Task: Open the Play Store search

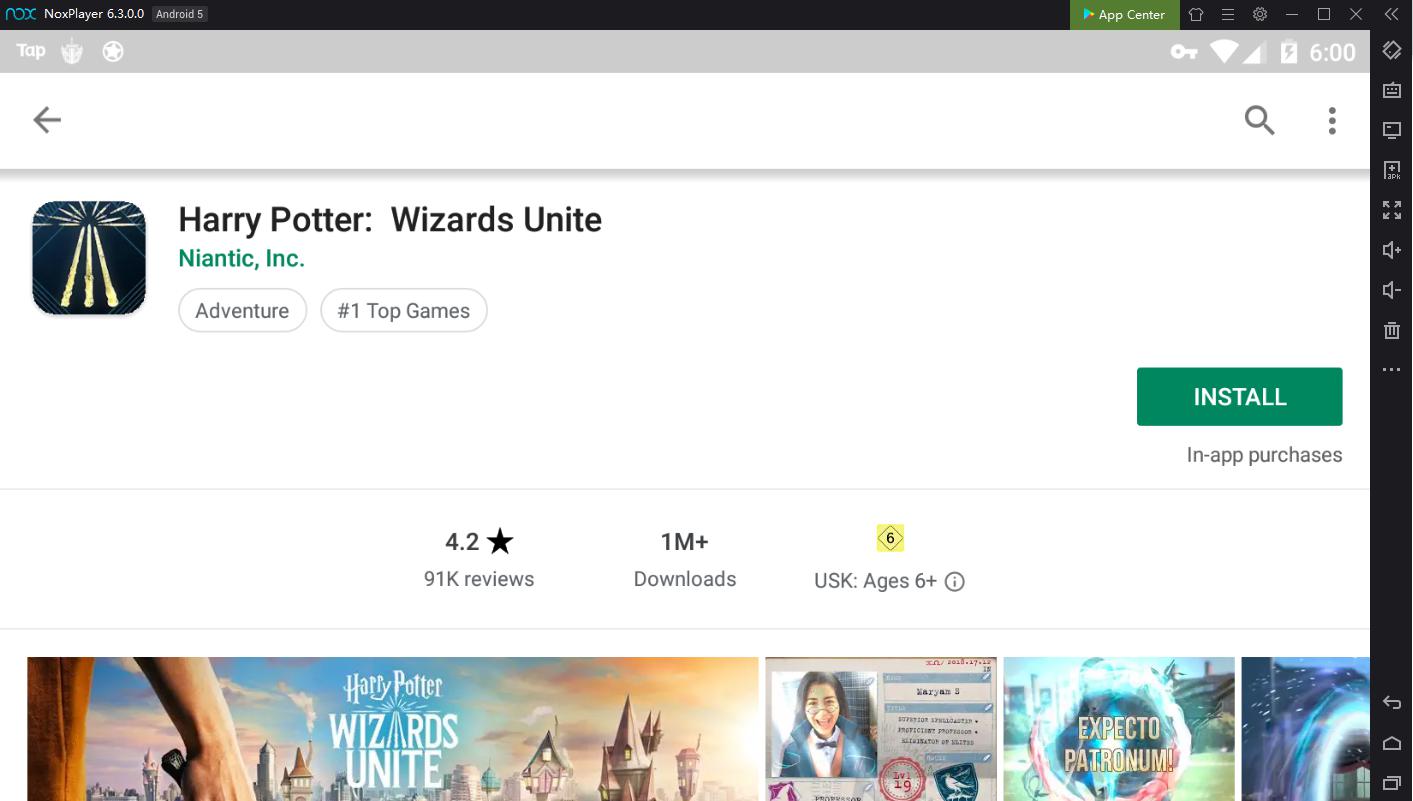Action: (x=1259, y=120)
